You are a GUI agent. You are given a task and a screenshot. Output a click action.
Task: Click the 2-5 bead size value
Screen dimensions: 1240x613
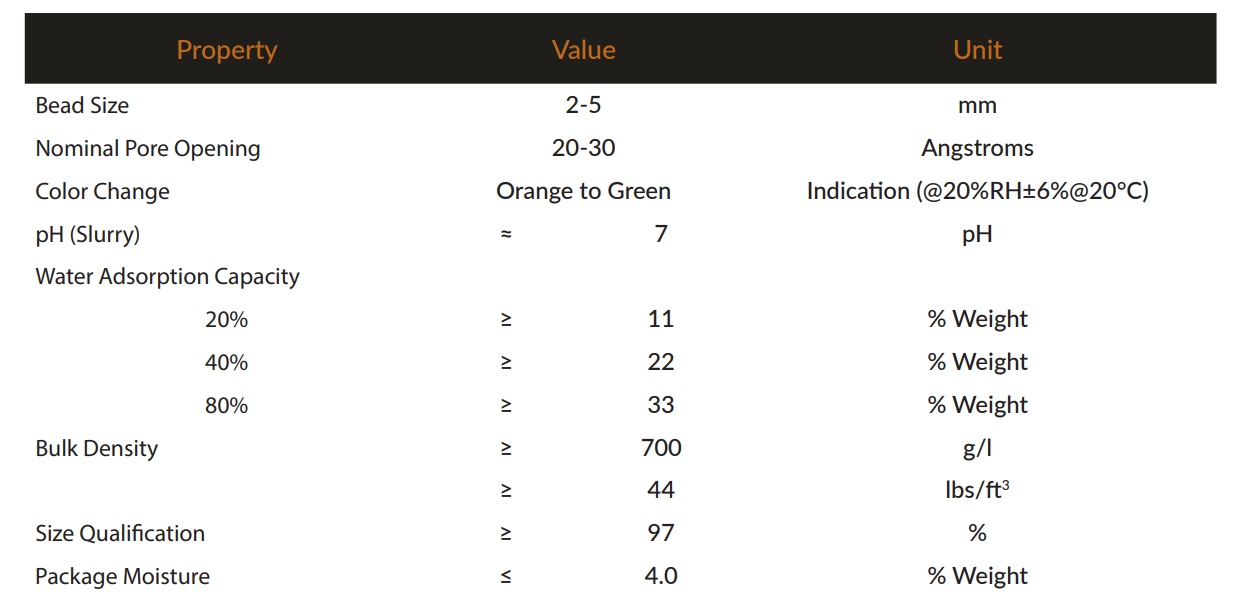583,105
